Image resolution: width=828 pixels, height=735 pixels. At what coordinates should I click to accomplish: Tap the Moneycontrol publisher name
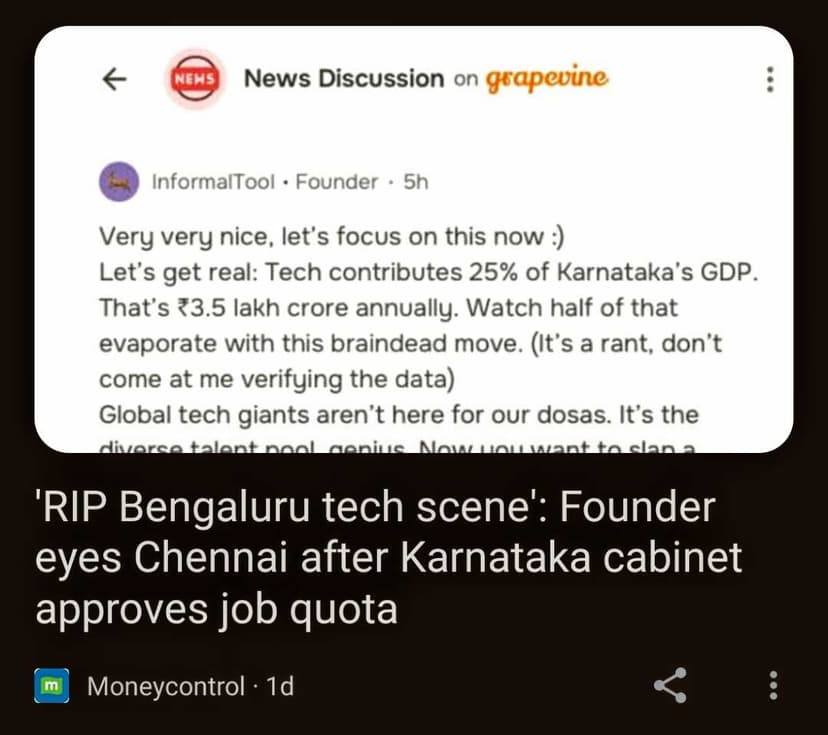click(x=166, y=686)
